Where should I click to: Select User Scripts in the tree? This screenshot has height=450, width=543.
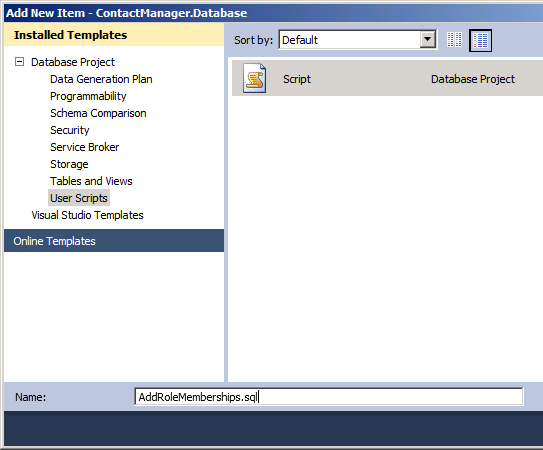pos(79,198)
